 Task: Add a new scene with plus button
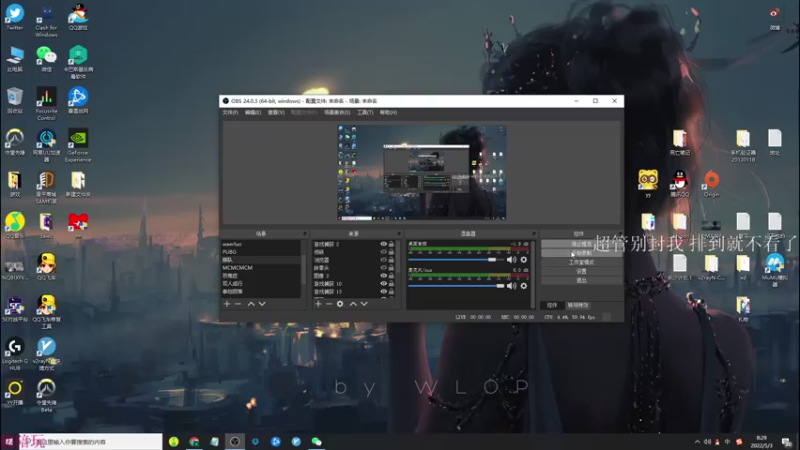(227, 304)
